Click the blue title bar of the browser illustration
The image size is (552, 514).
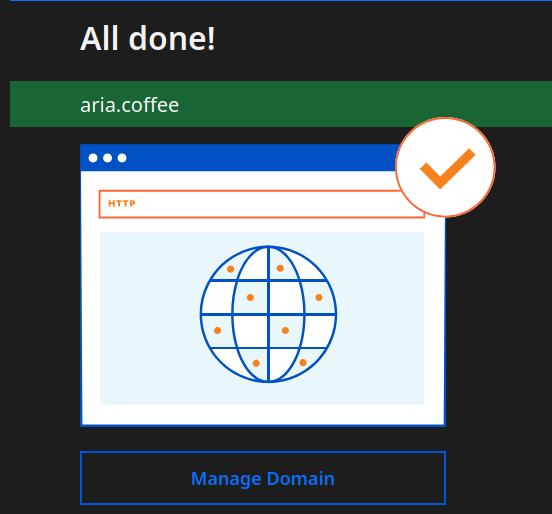coord(239,158)
